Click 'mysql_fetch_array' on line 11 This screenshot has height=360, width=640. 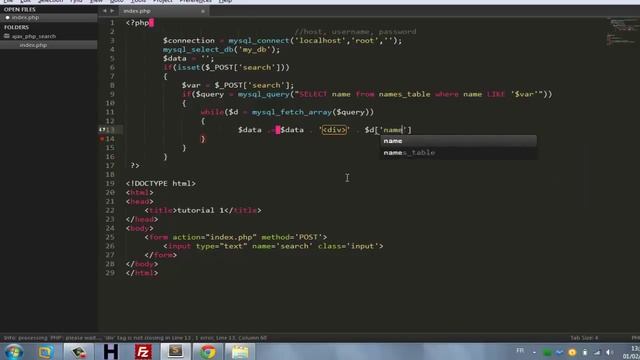pos(291,112)
